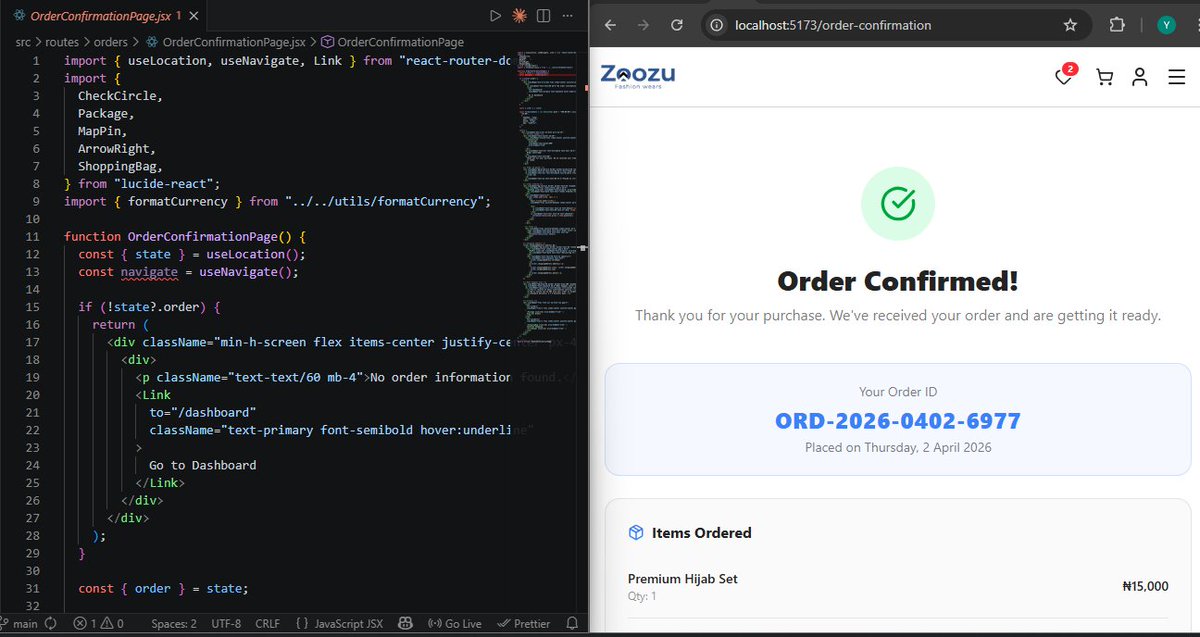Go back in the browser

(610, 25)
